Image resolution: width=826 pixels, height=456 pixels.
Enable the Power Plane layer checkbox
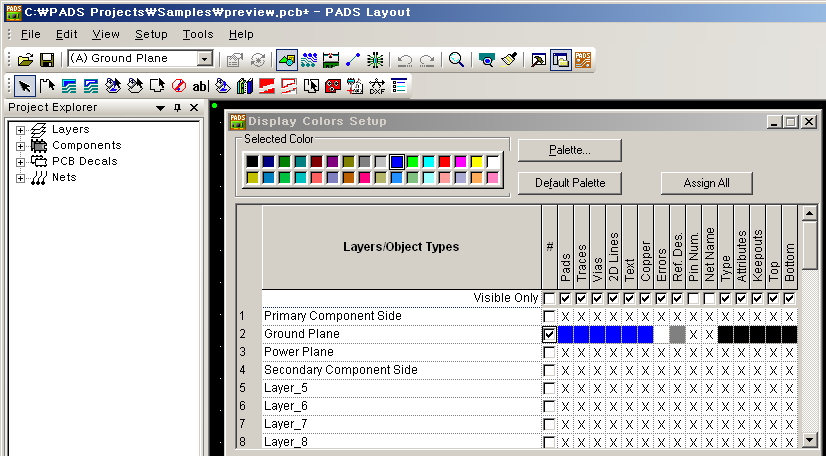pos(549,352)
